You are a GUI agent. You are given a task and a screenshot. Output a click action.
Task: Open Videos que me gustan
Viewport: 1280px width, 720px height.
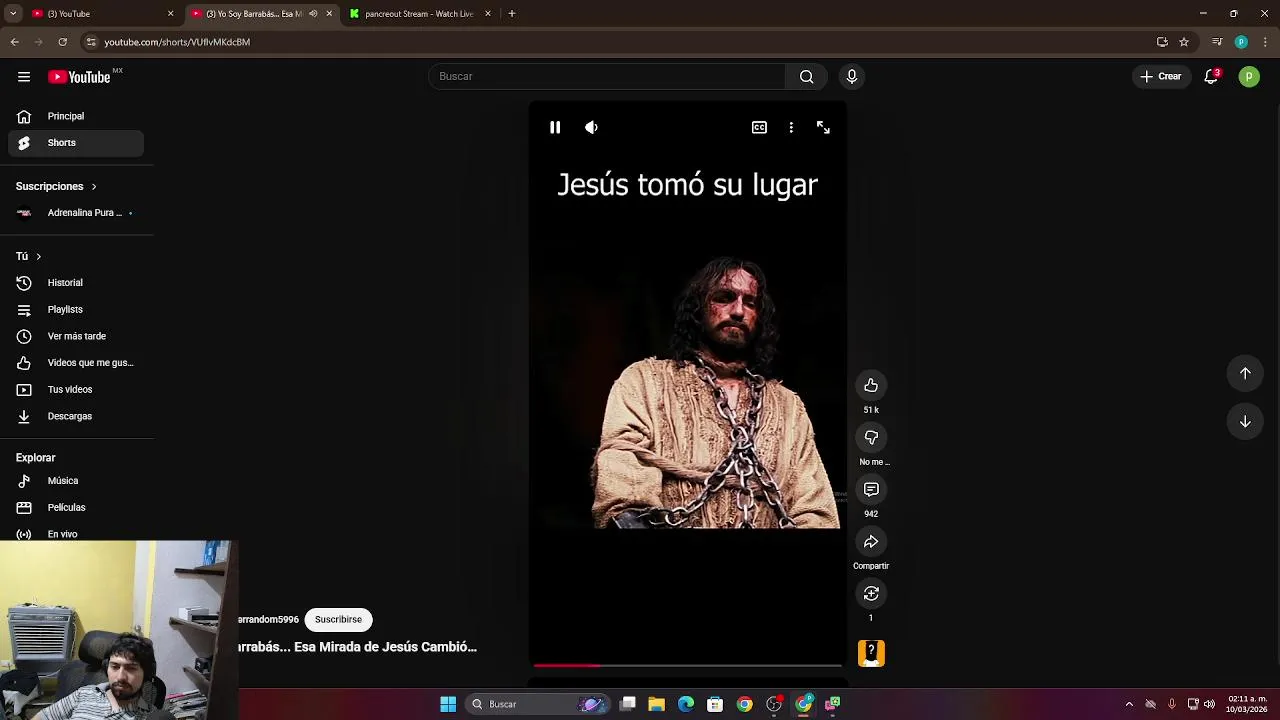tap(76, 363)
